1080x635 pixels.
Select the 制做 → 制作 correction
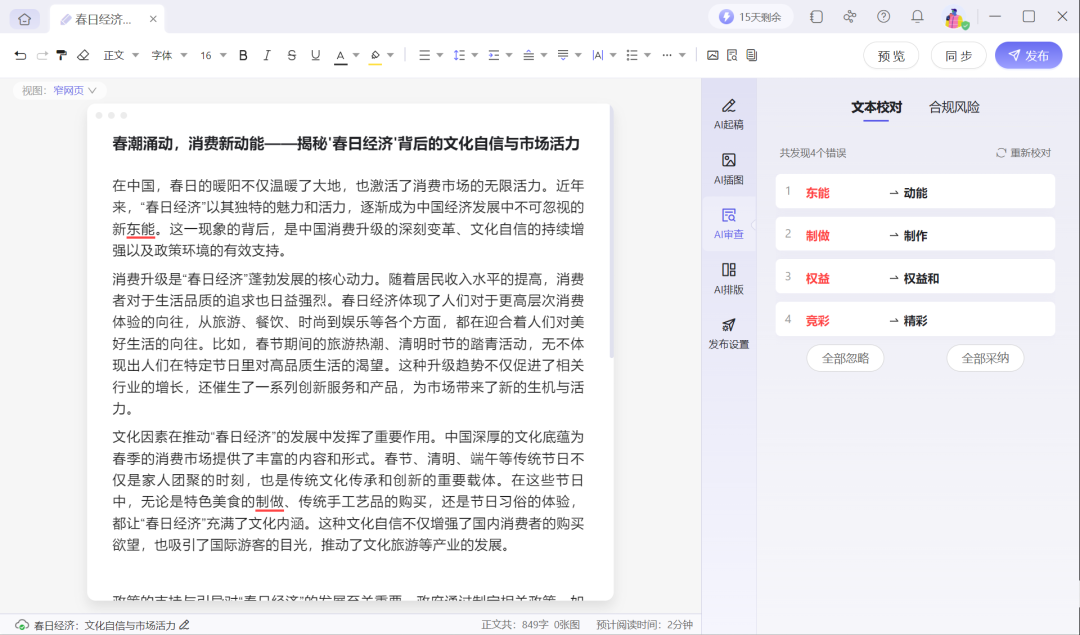[915, 235]
